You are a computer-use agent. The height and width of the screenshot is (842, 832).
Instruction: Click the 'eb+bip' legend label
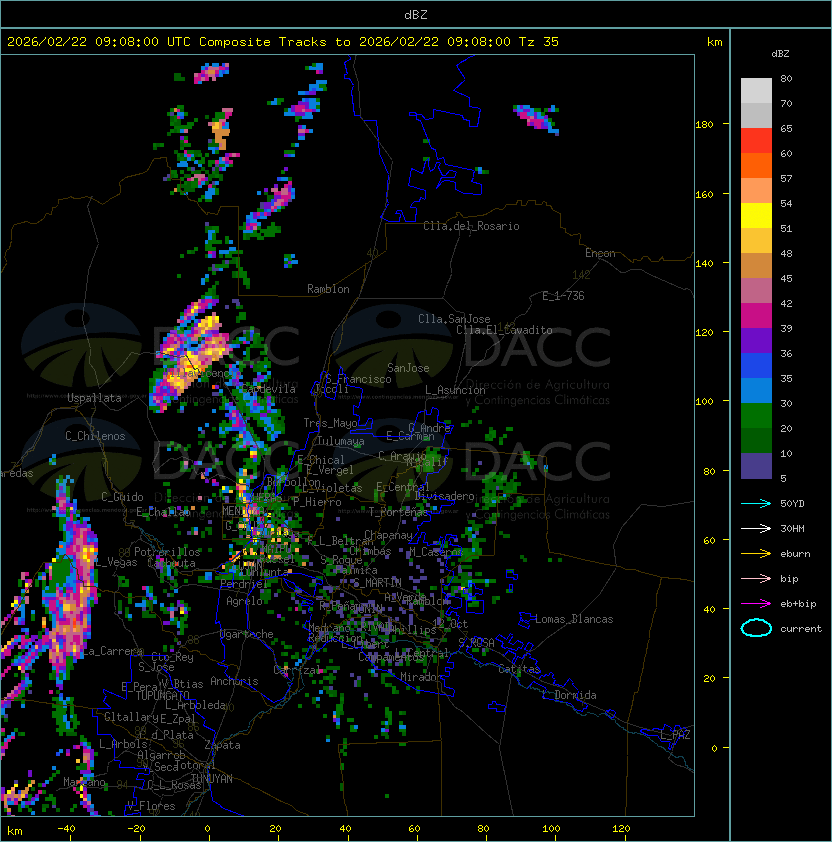pos(798,604)
